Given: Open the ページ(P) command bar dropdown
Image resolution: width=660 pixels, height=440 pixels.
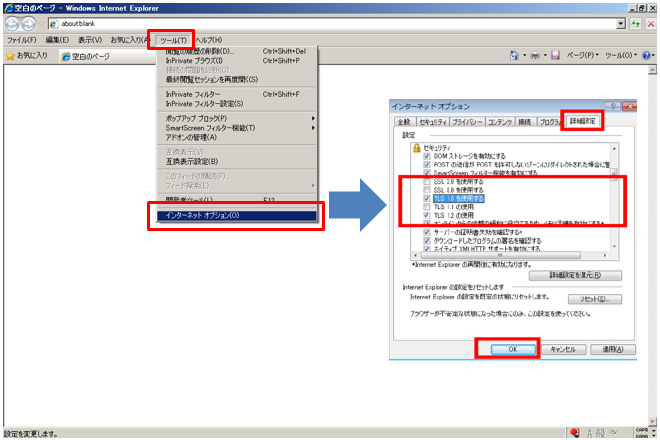Looking at the screenshot, I should click(x=583, y=55).
